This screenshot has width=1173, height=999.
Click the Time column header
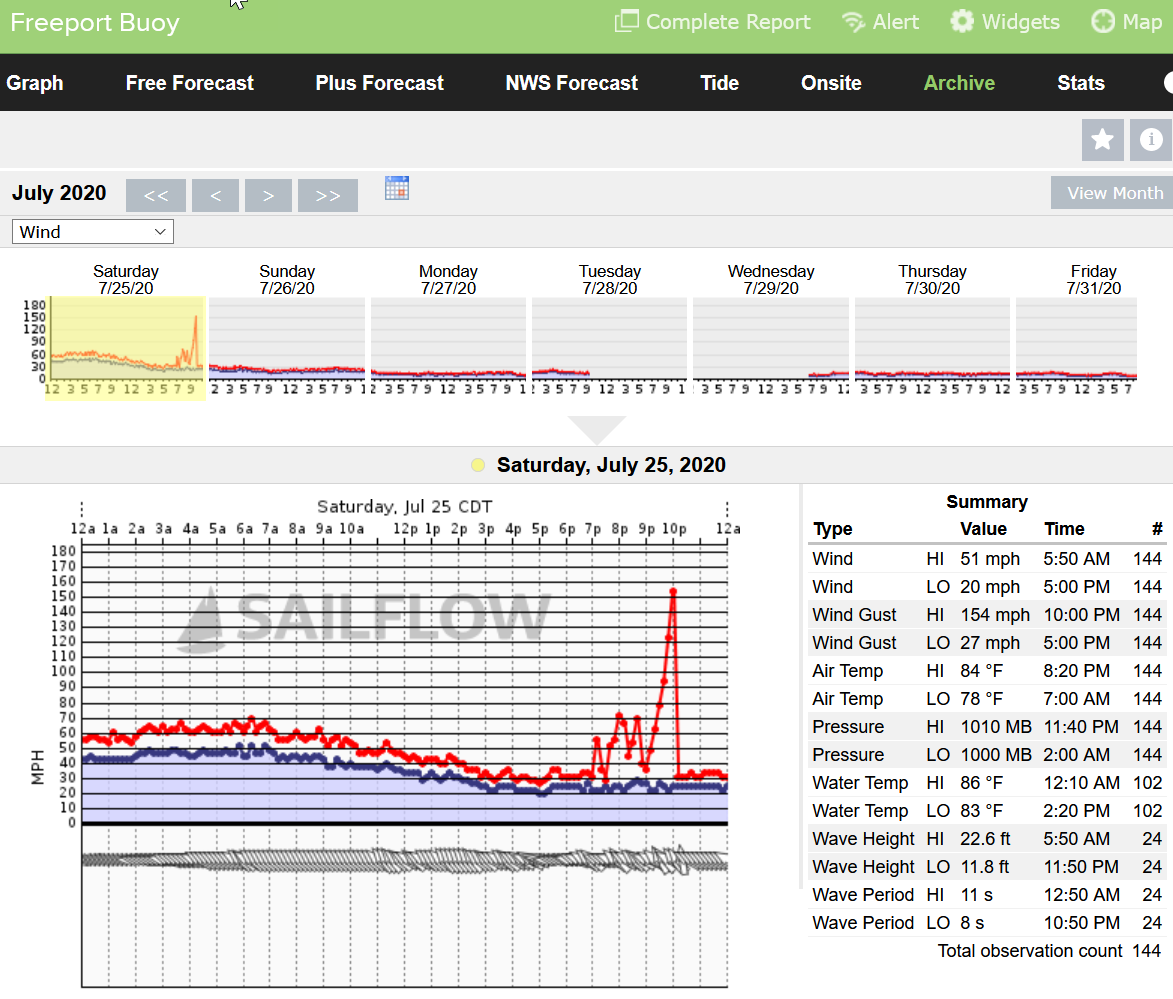click(x=1064, y=529)
